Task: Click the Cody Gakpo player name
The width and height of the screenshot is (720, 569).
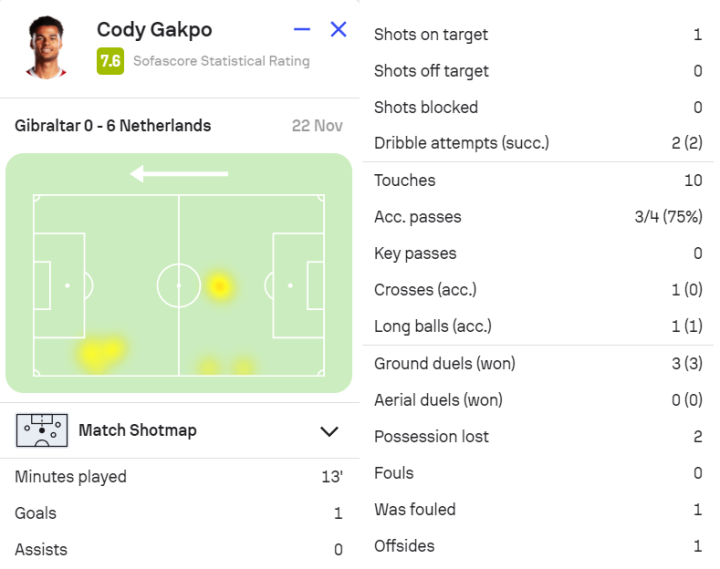Action: coord(154,30)
